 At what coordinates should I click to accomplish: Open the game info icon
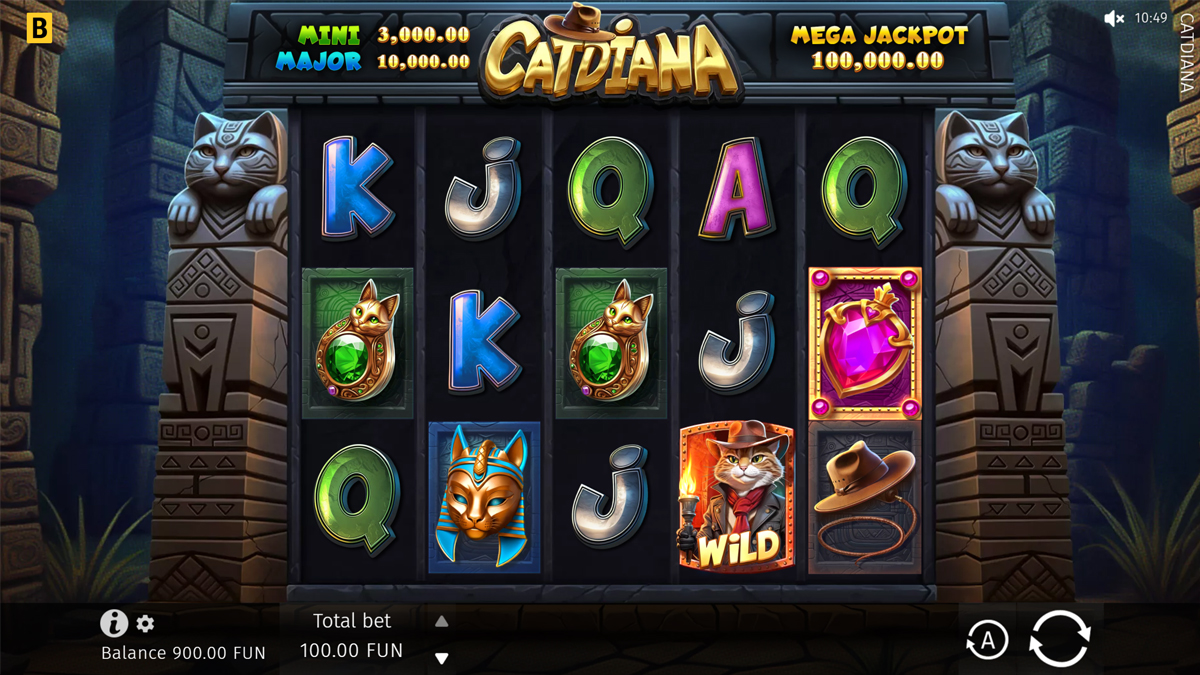pyautogui.click(x=114, y=623)
